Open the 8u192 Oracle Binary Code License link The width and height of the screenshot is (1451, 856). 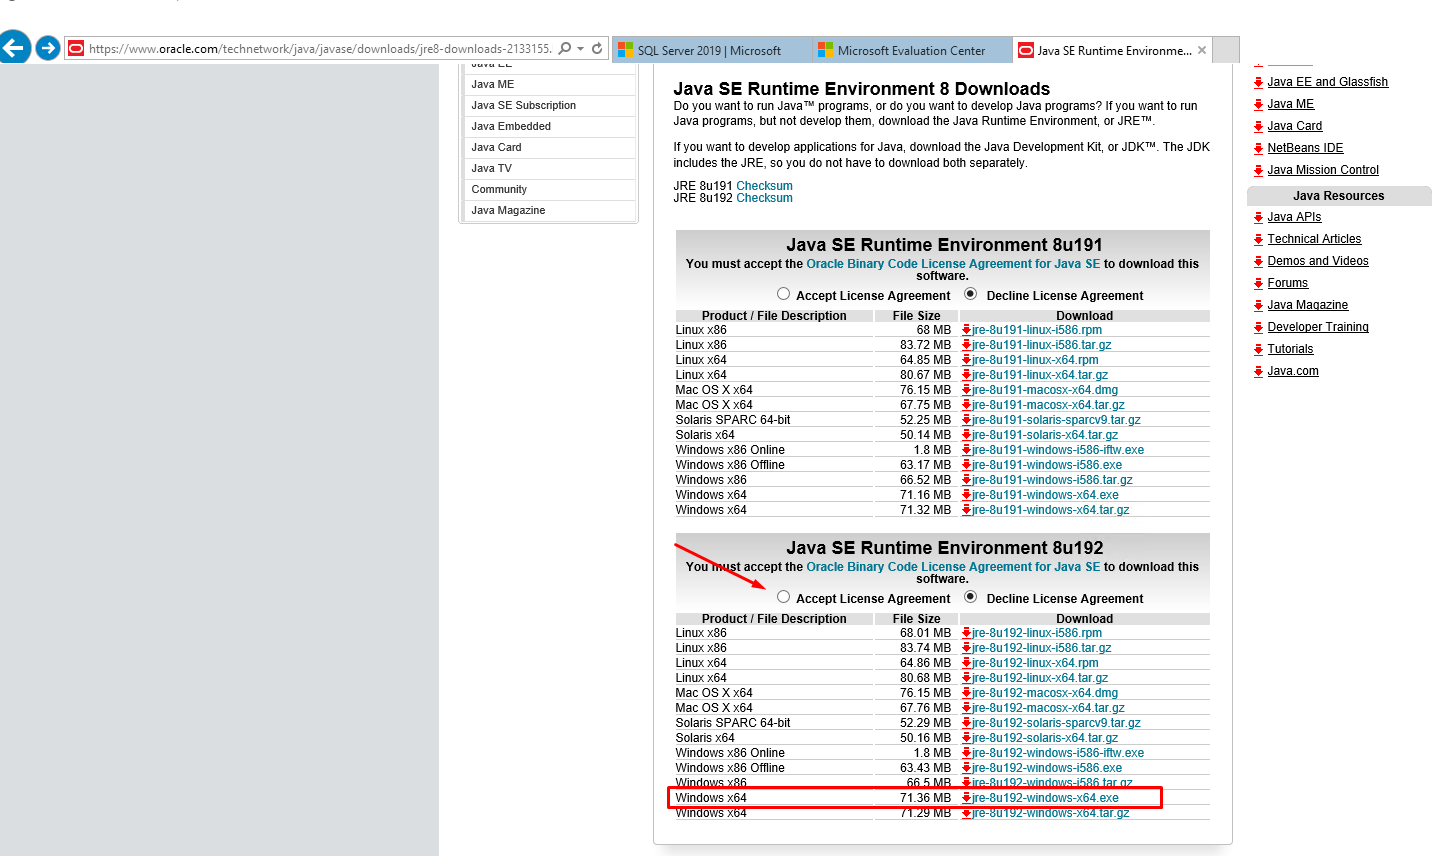[953, 567]
